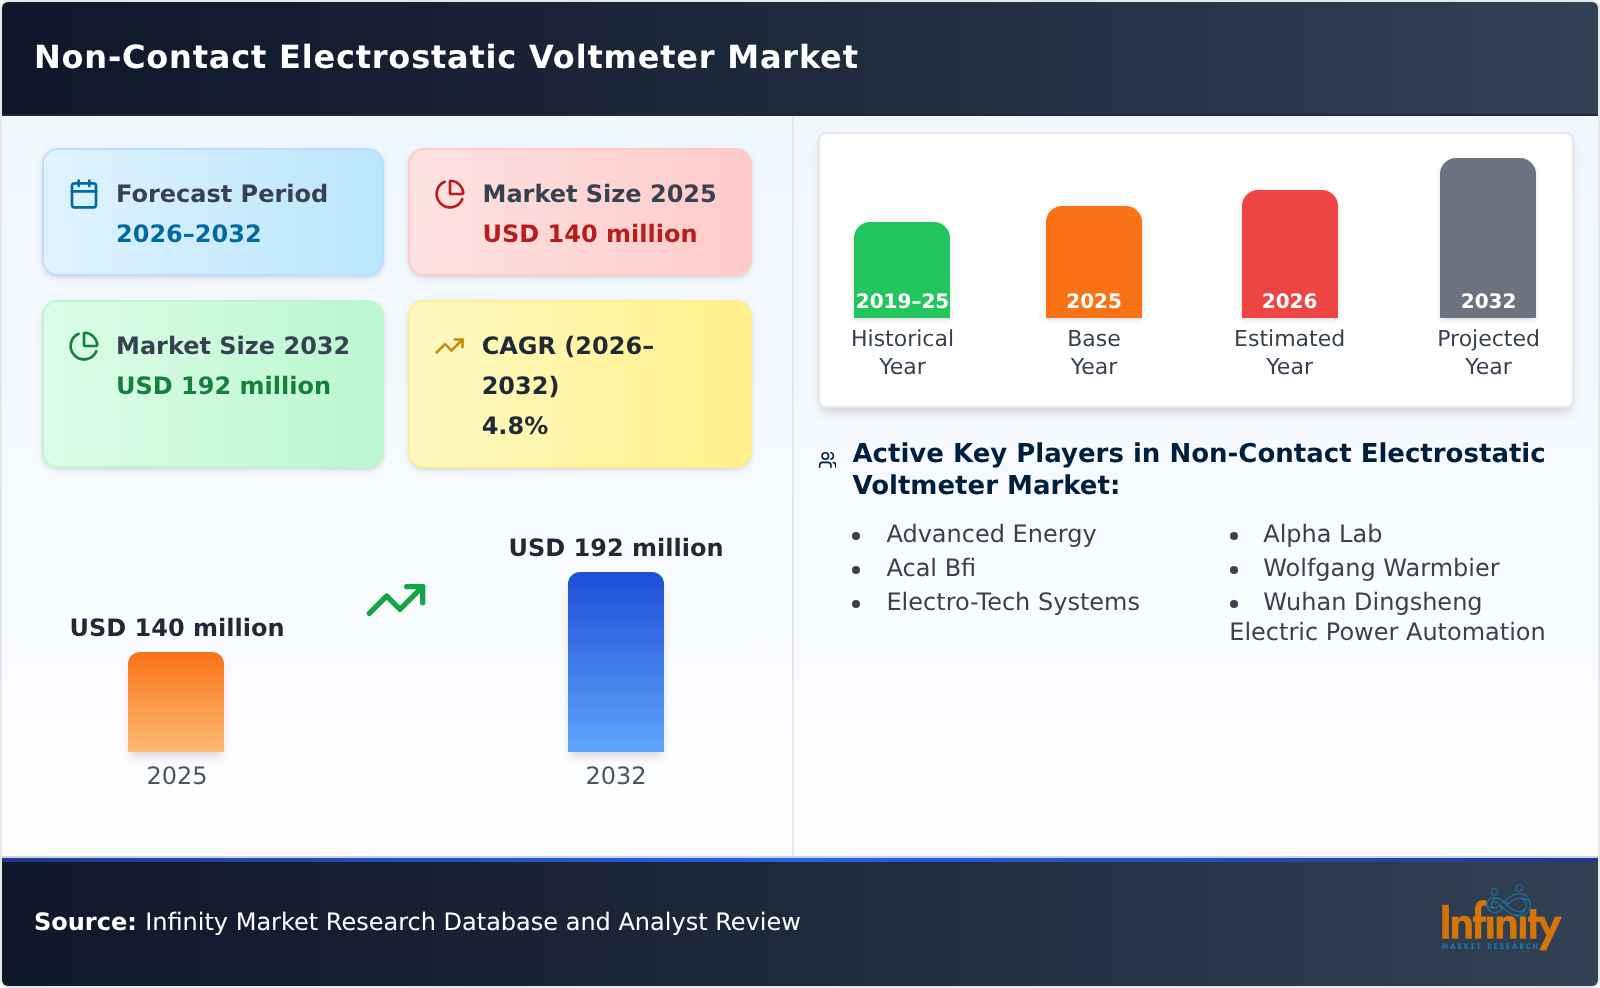Viewport: 1600px width, 988px height.
Task: Select 'Wolfgang Warmbier' in key players list
Action: point(1381,568)
